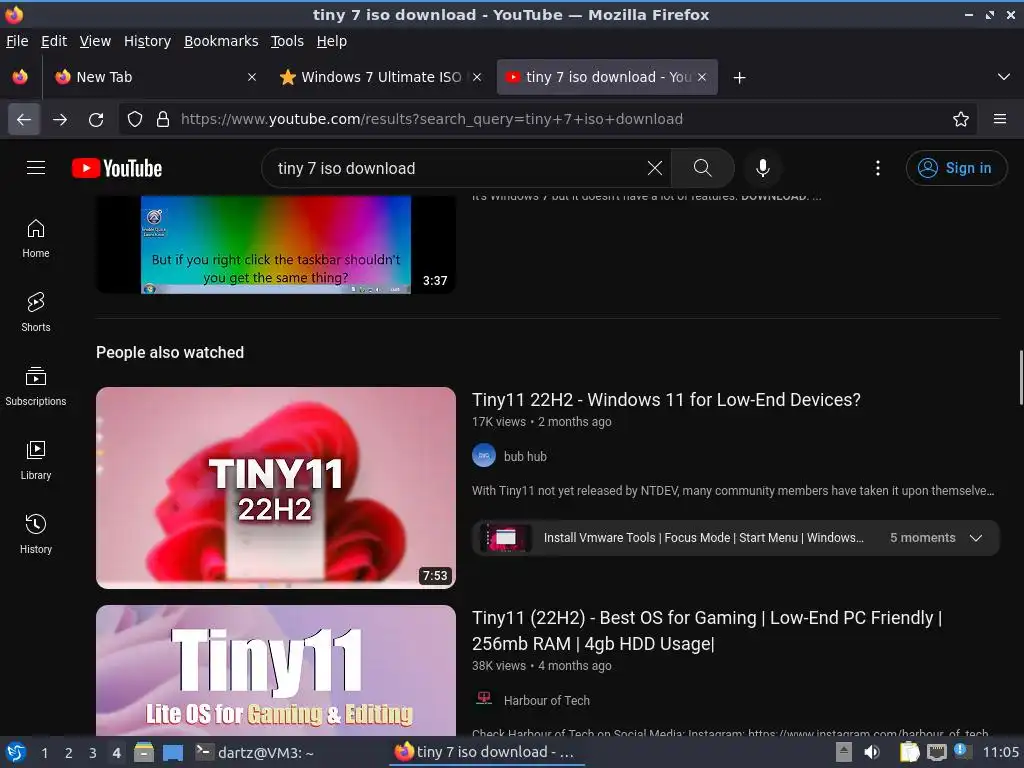Play the rainbow taskbar video thumbnail
Screen dimensions: 1024x768
(276, 244)
